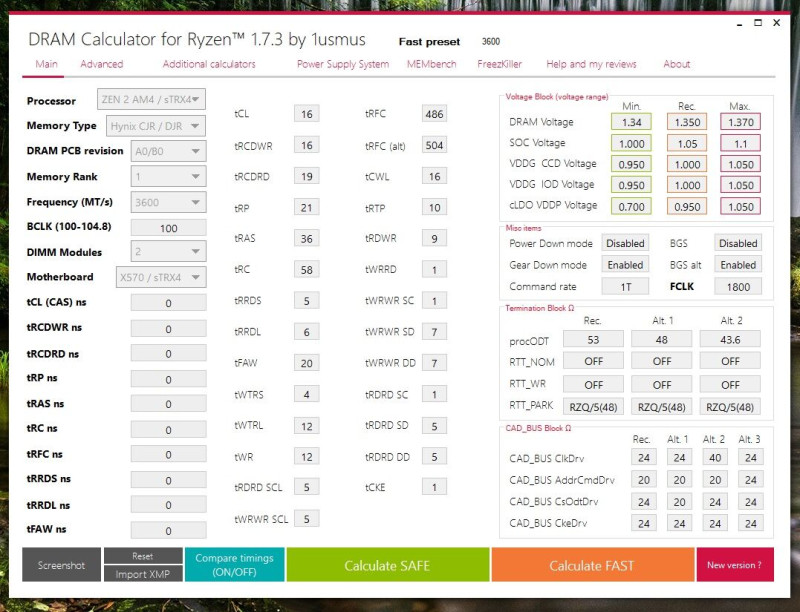Expand the DRAM PCB revision dropdown
This screenshot has height=612, width=800.
(168, 151)
